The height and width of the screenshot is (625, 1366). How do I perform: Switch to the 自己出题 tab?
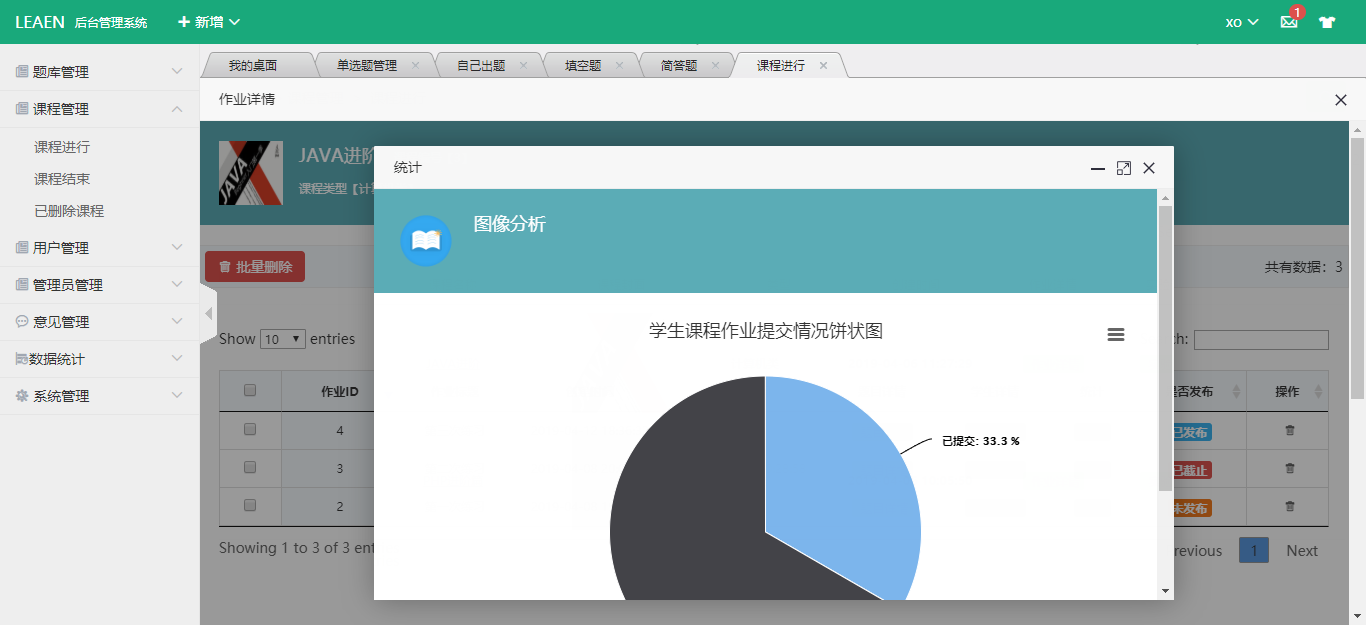481,65
